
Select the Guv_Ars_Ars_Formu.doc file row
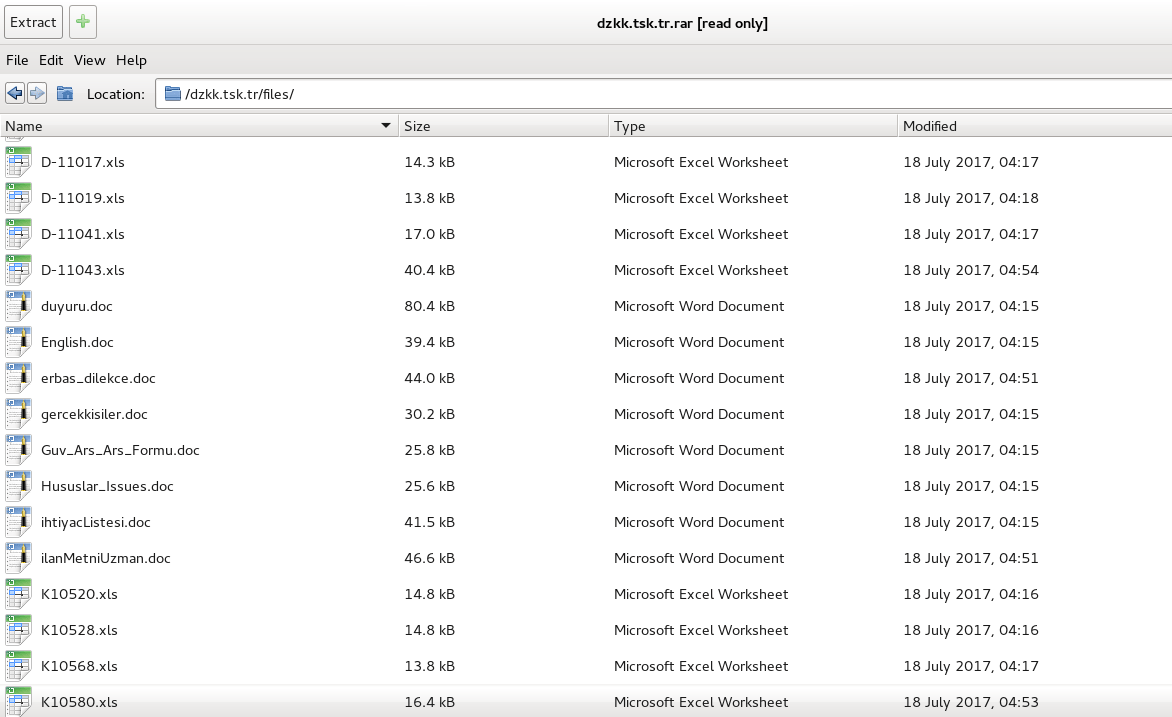(x=120, y=450)
